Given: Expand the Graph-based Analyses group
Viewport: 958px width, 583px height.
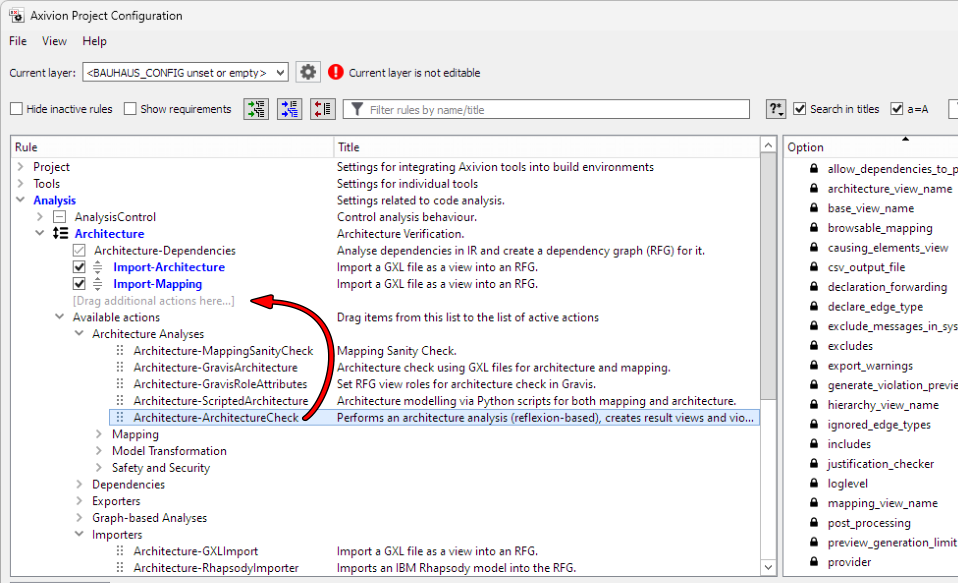Looking at the screenshot, I should [x=79, y=518].
